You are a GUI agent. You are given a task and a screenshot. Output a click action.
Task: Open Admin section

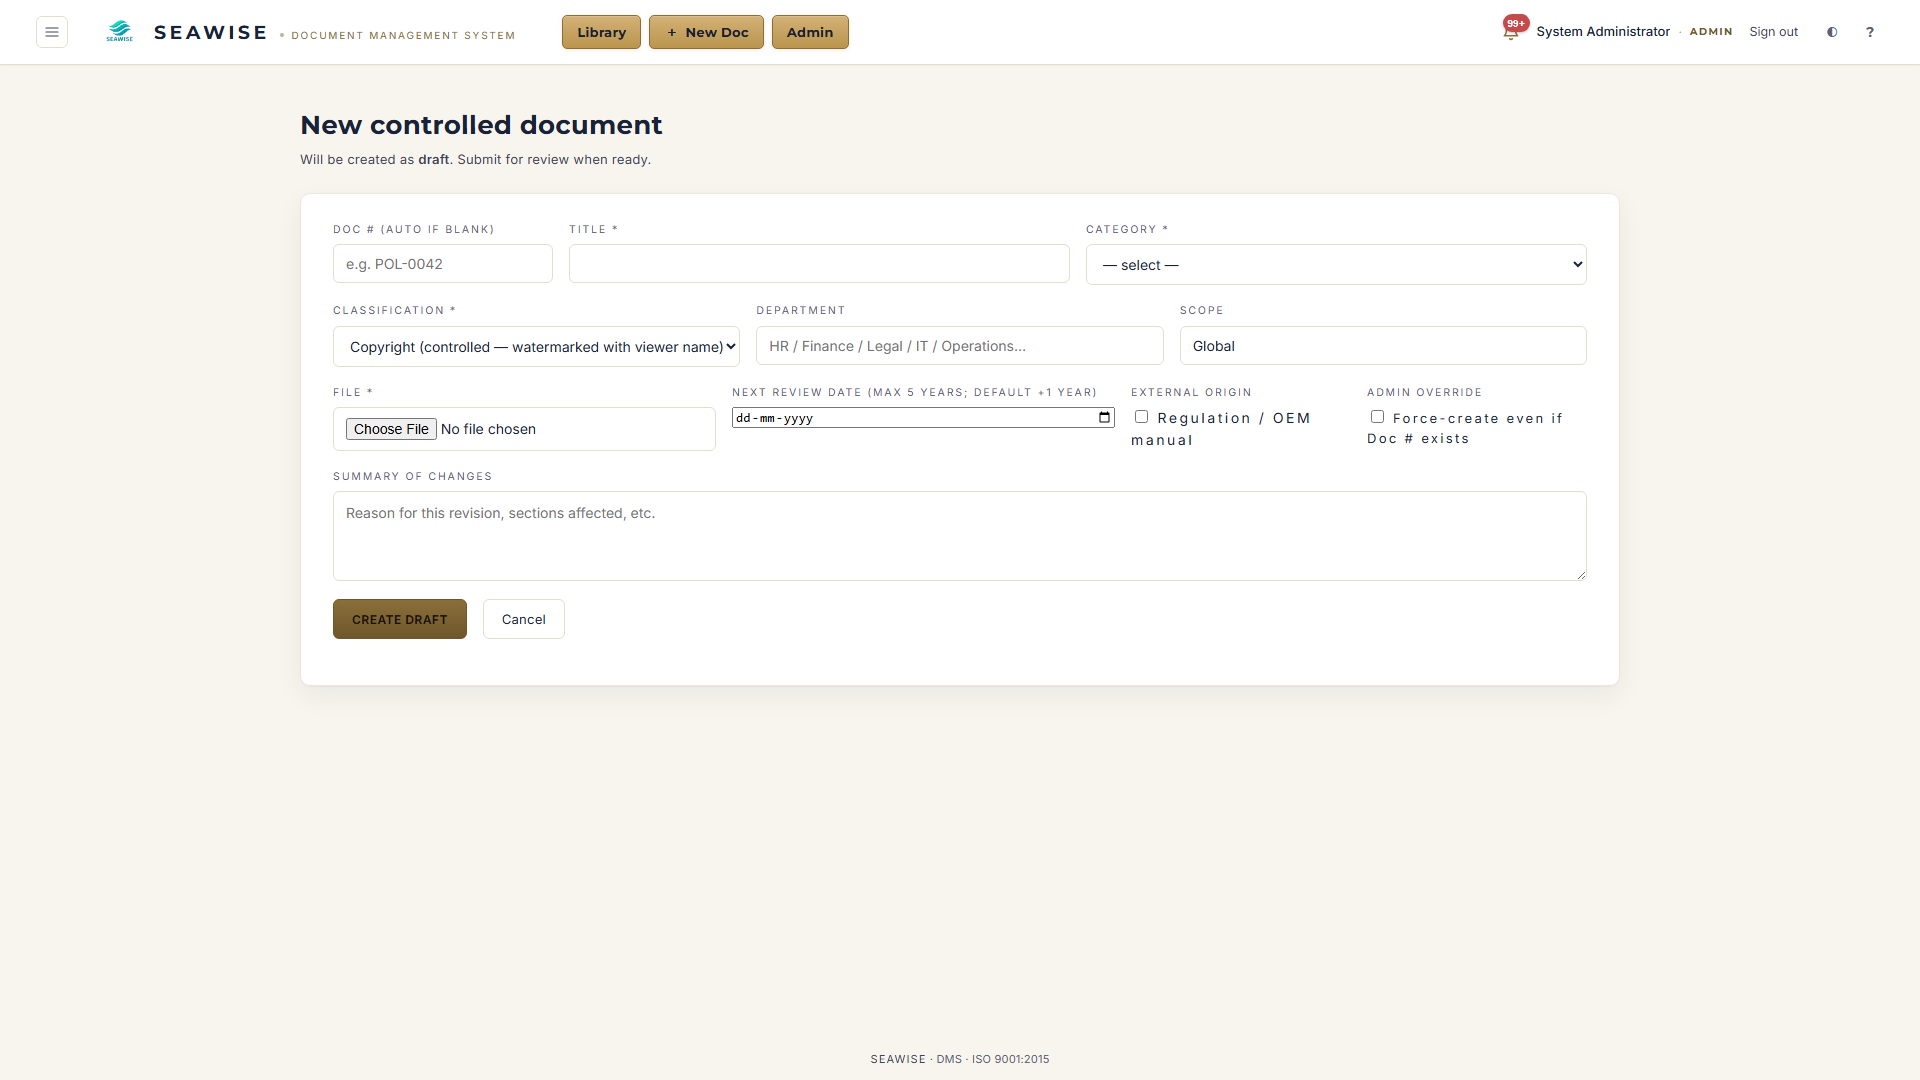pyautogui.click(x=810, y=32)
